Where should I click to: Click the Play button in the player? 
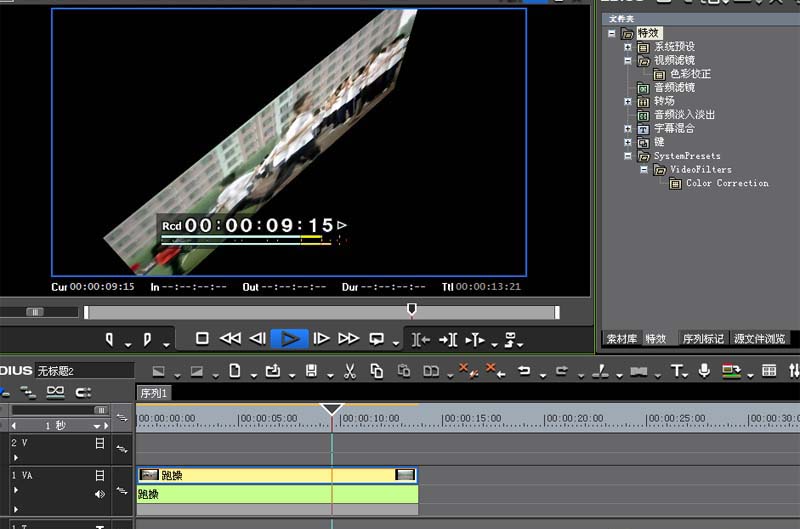[x=290, y=339]
